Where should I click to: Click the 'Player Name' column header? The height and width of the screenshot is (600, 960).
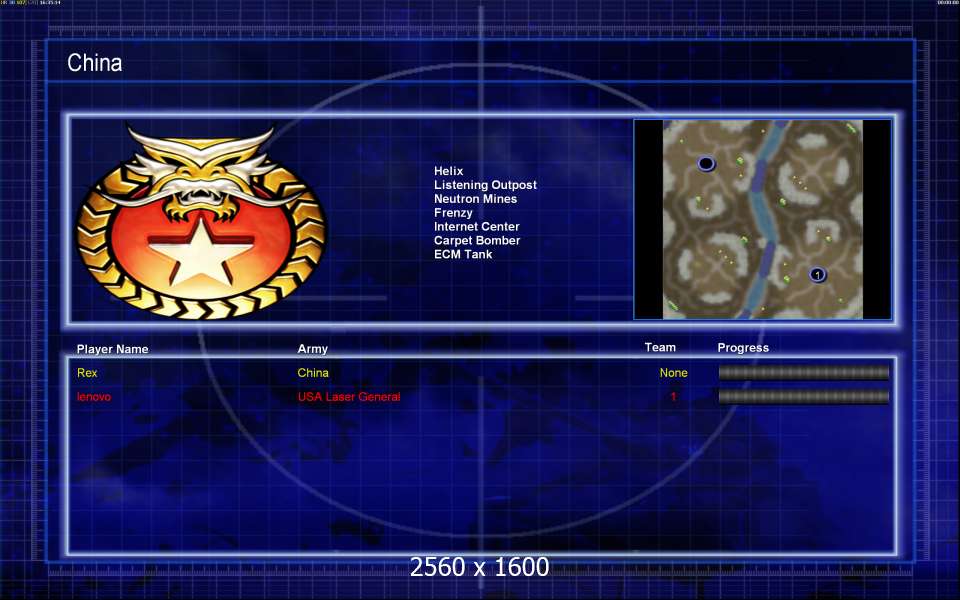coord(113,349)
